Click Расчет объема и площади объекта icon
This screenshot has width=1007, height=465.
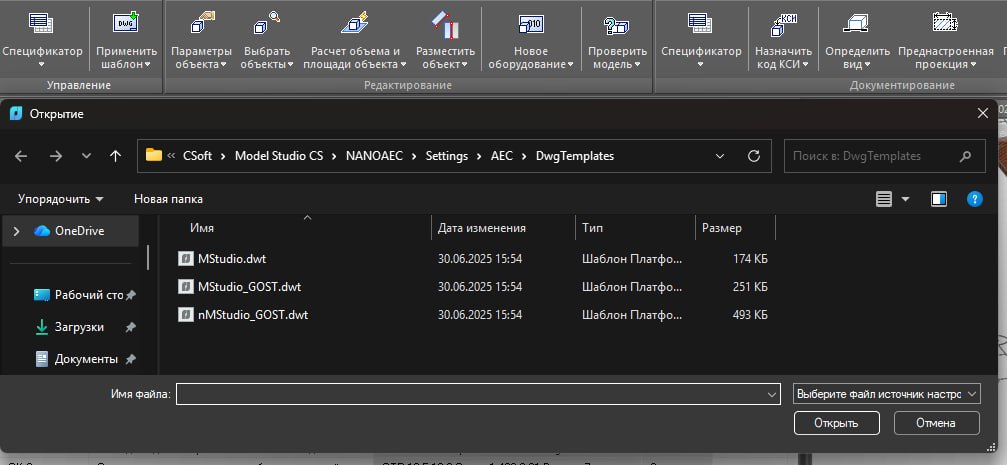click(x=355, y=23)
